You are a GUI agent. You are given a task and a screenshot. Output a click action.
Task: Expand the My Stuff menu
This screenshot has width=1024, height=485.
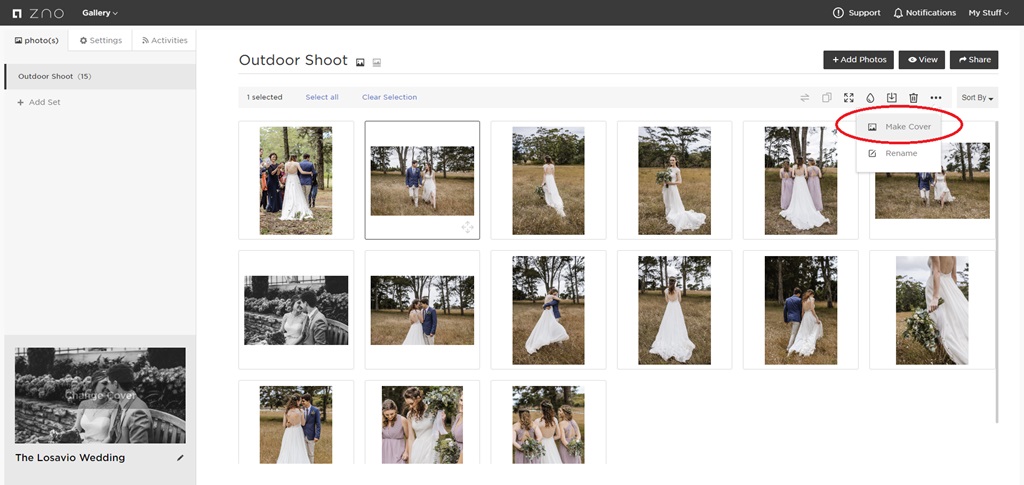pos(988,13)
